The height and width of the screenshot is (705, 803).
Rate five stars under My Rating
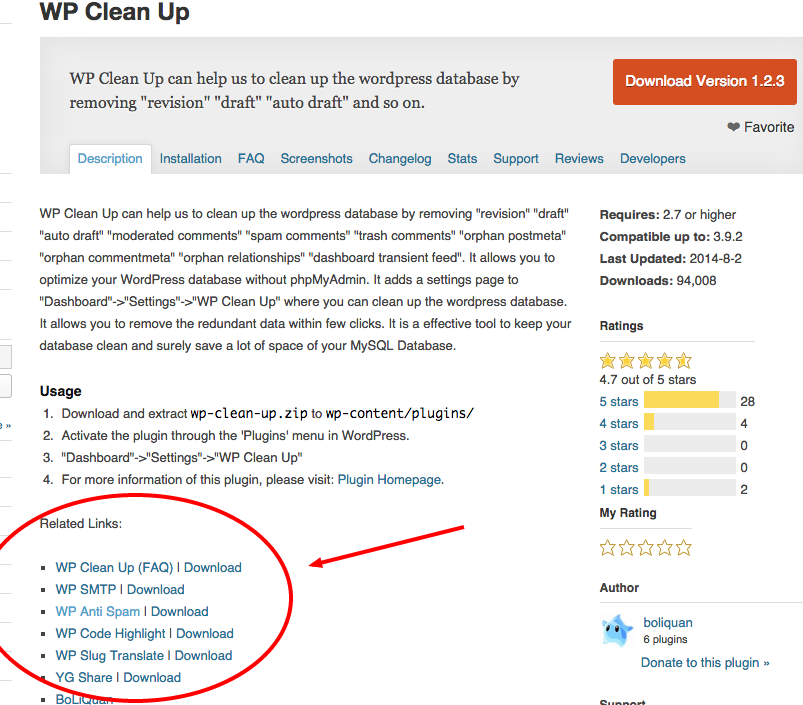pyautogui.click(x=684, y=547)
